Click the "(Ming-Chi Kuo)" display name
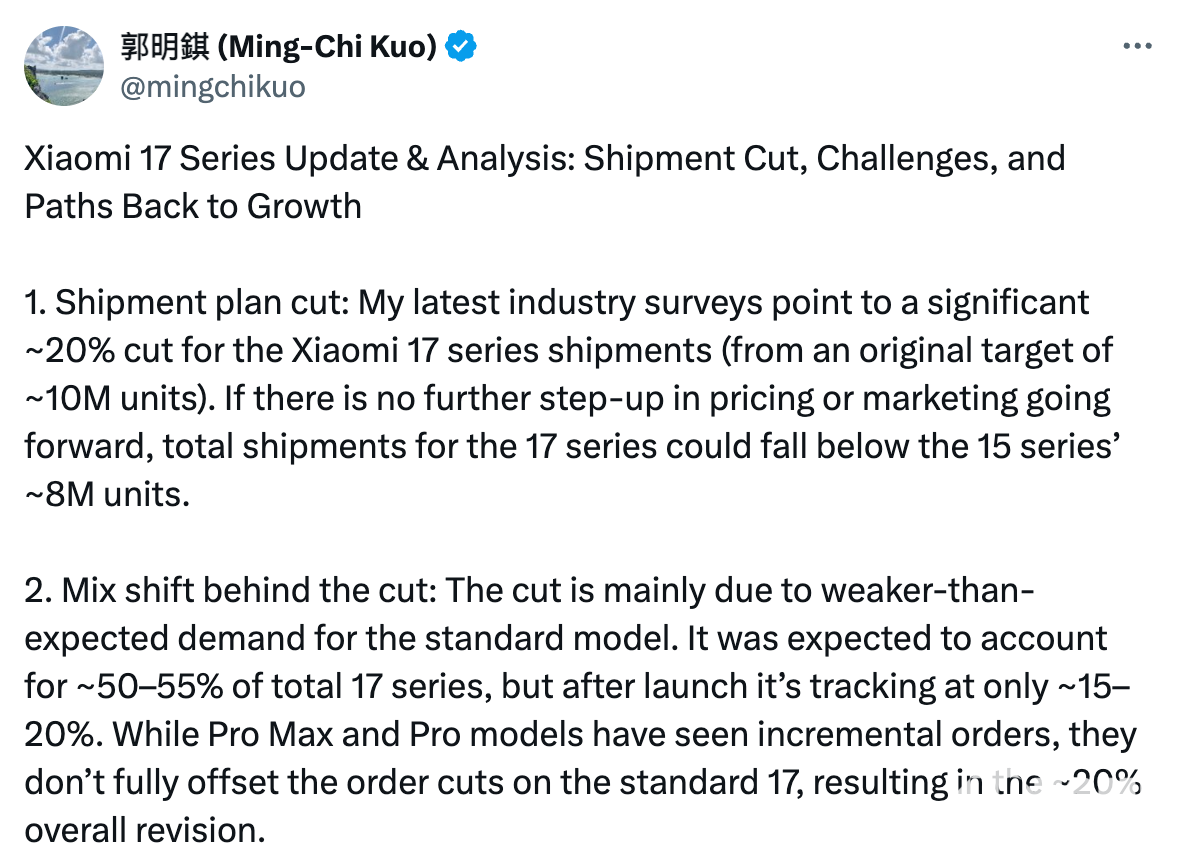1178x868 pixels. pos(327,46)
